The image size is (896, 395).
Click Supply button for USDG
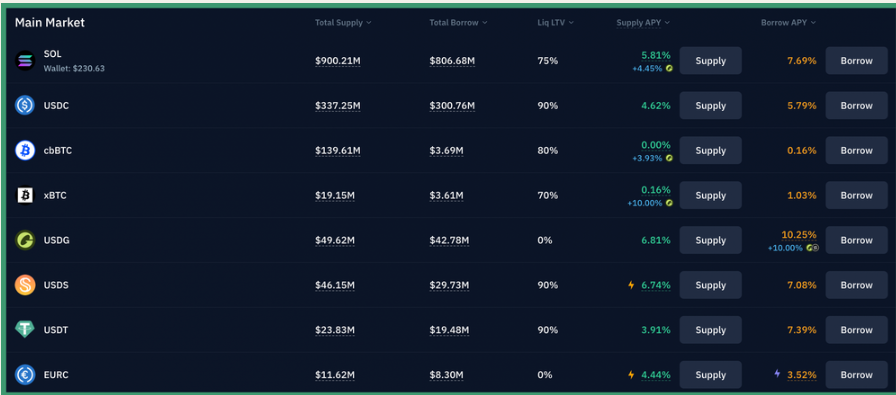[710, 240]
